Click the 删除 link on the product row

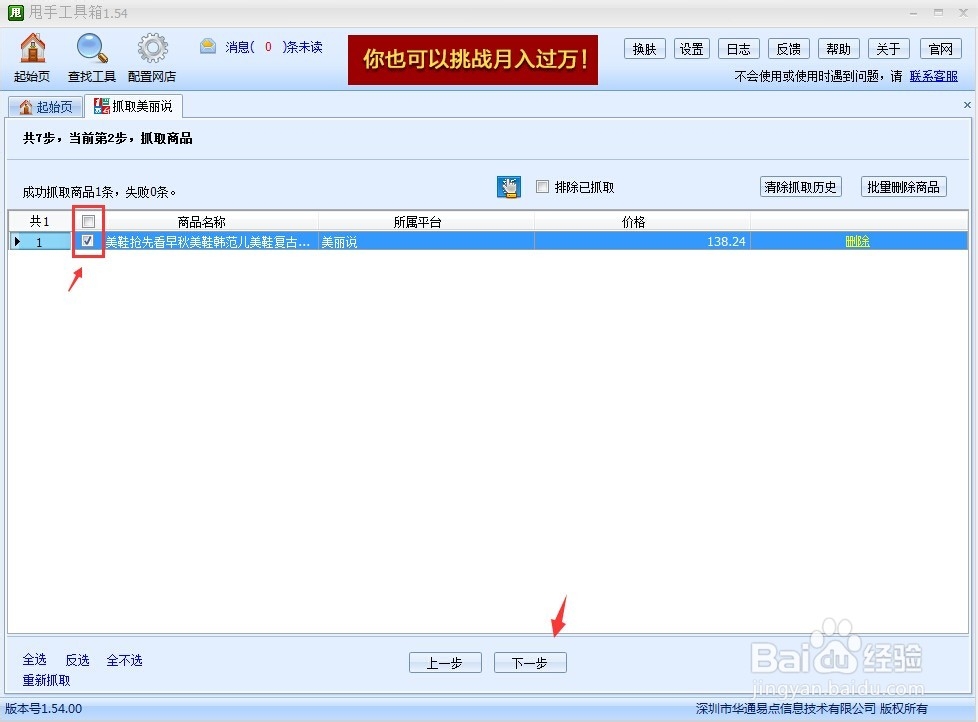coord(857,241)
